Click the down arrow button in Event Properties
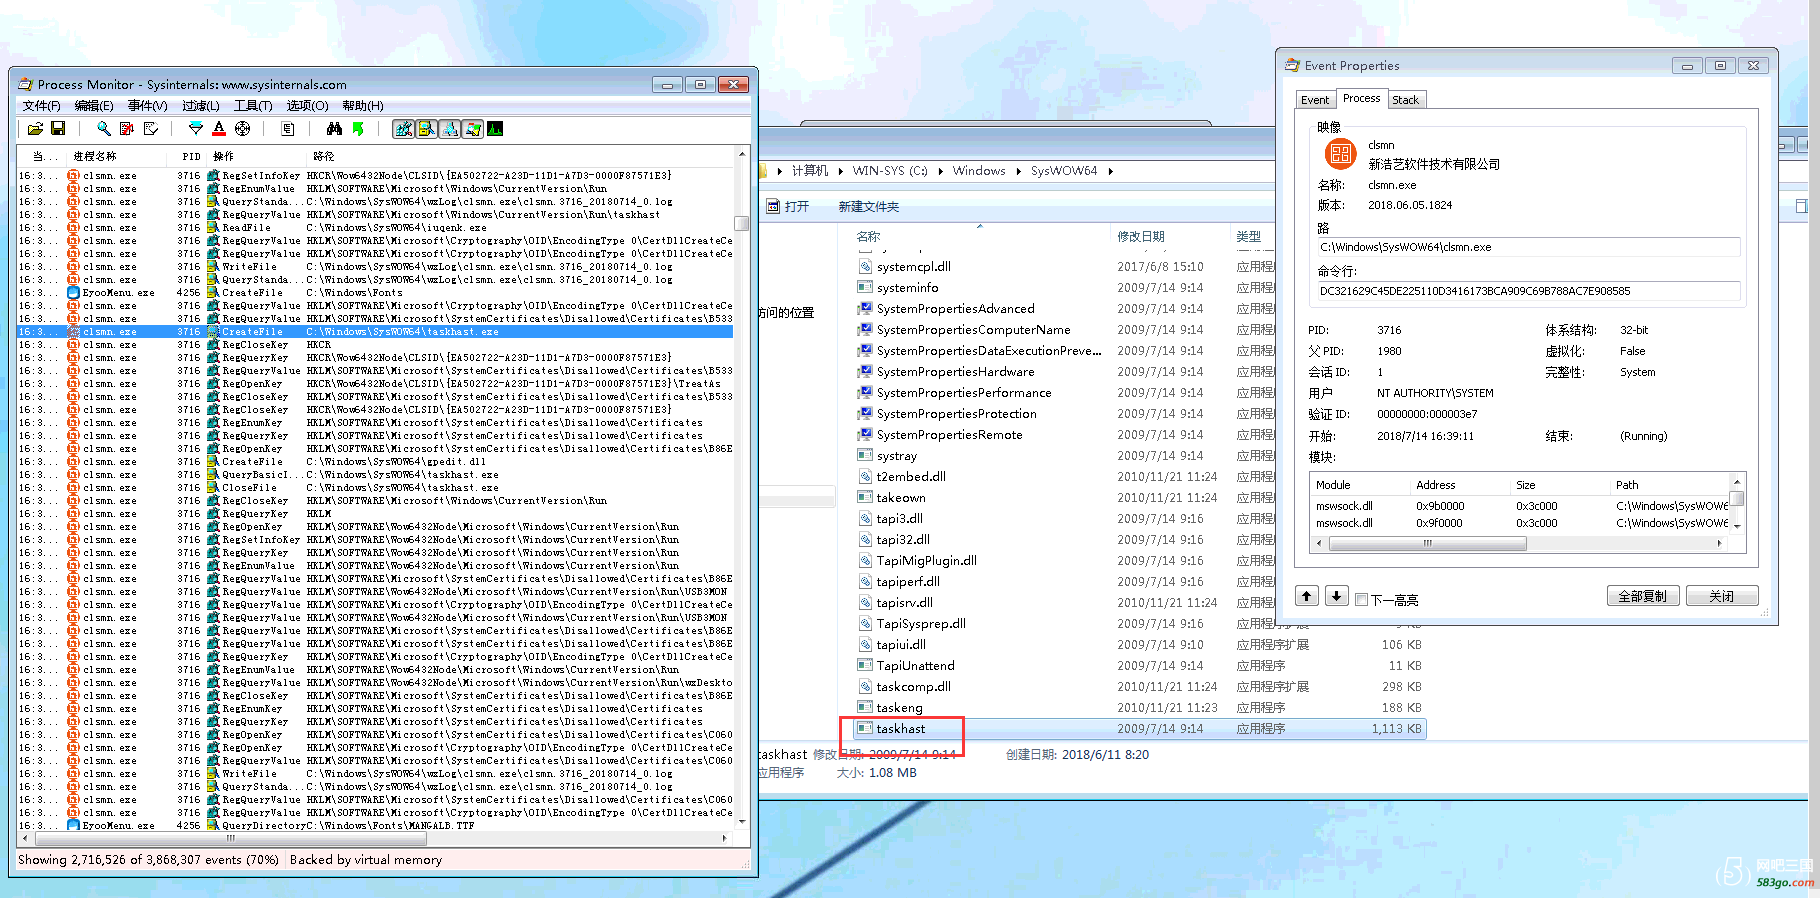The image size is (1820, 898). click(1336, 596)
